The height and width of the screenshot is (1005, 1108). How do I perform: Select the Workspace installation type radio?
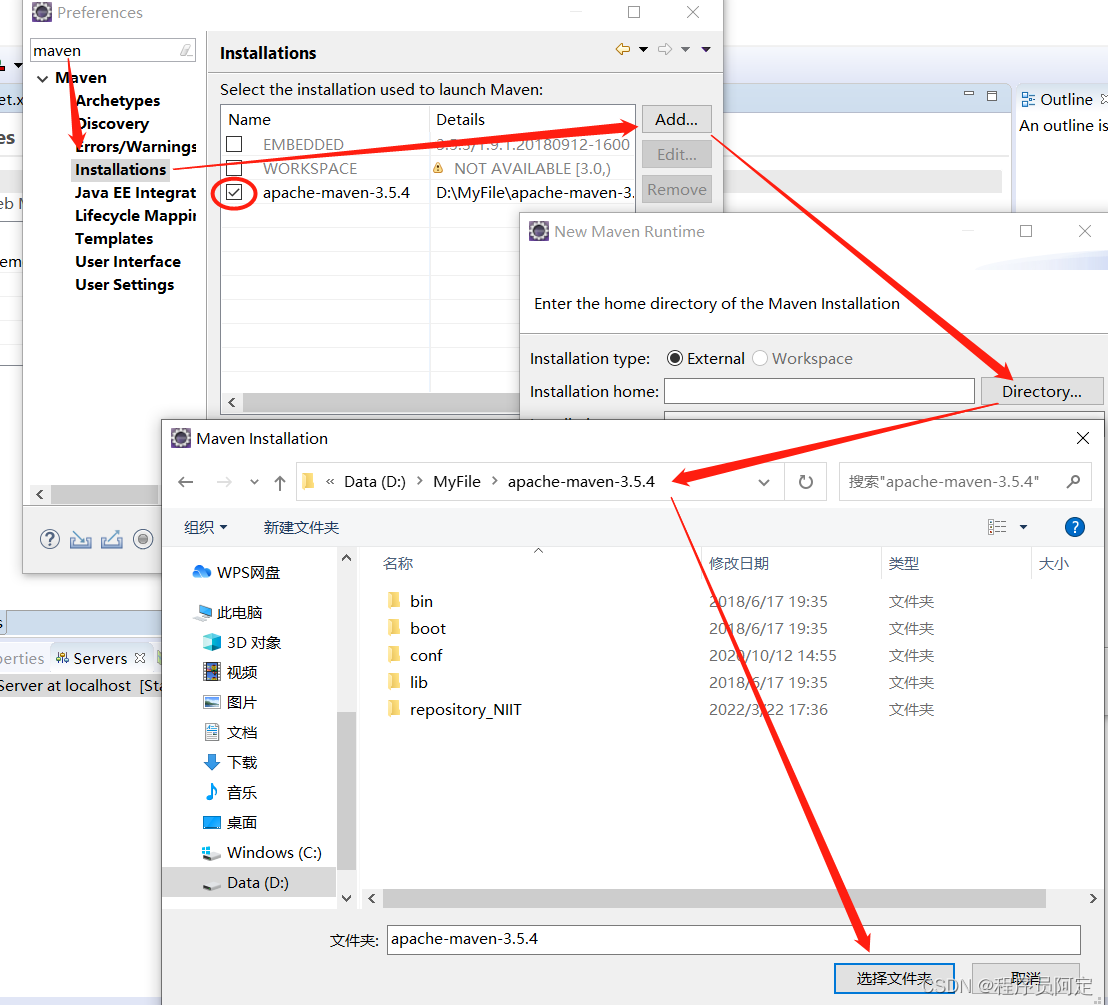click(760, 358)
